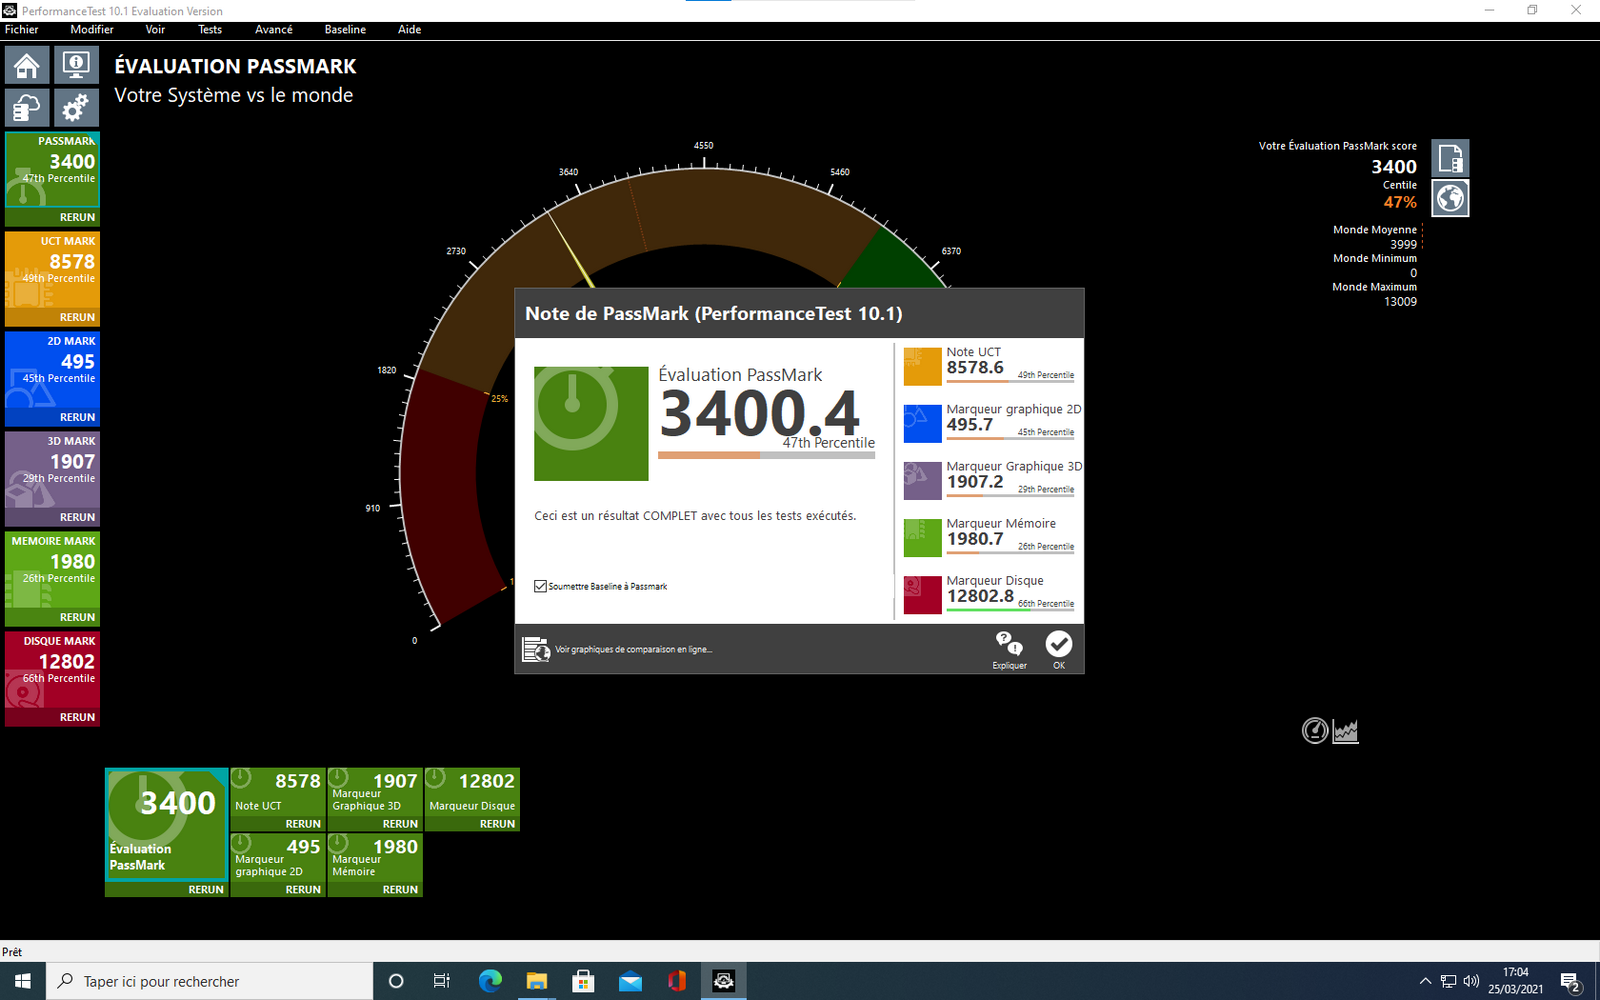Click the purple Marqueur Graphique 3D icon
The width and height of the screenshot is (1600, 1000).
923,481
